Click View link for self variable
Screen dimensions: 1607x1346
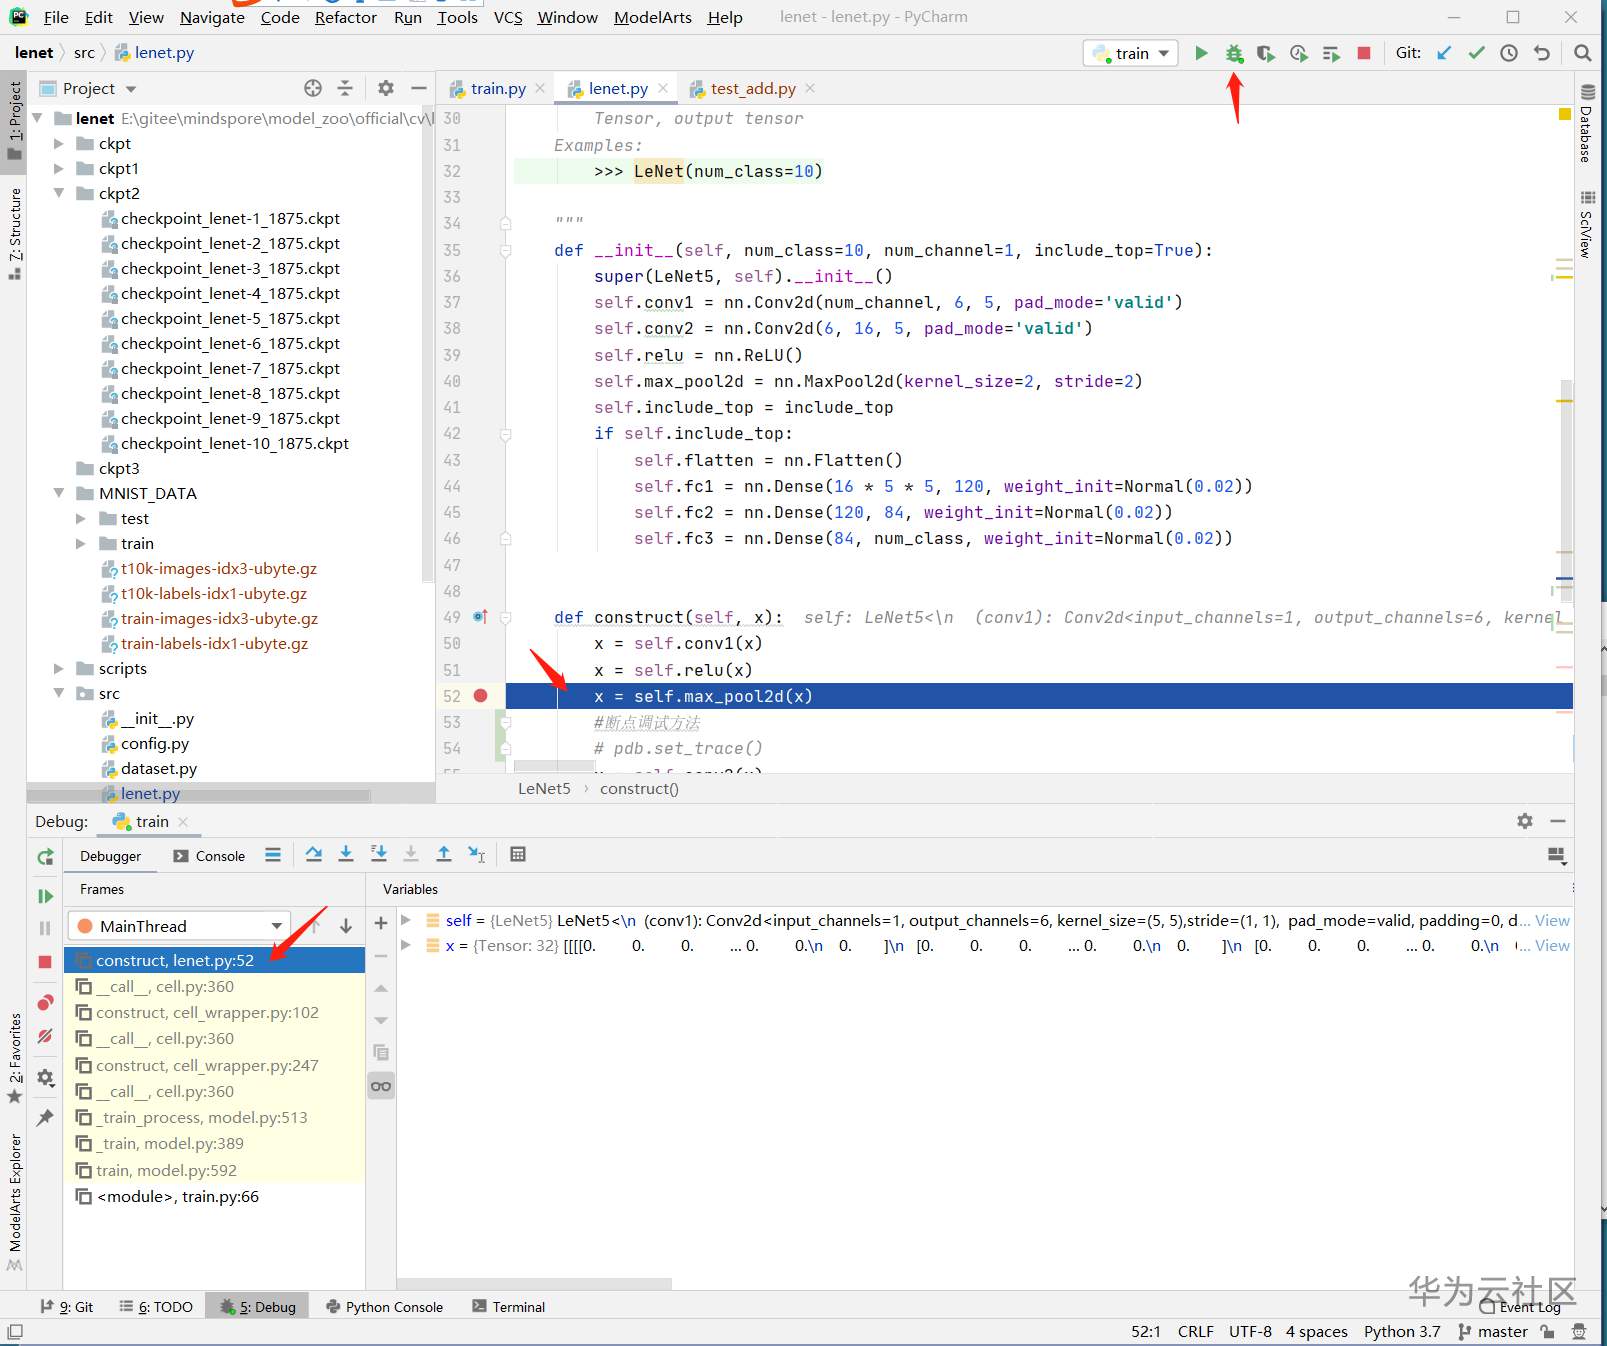tap(1552, 920)
